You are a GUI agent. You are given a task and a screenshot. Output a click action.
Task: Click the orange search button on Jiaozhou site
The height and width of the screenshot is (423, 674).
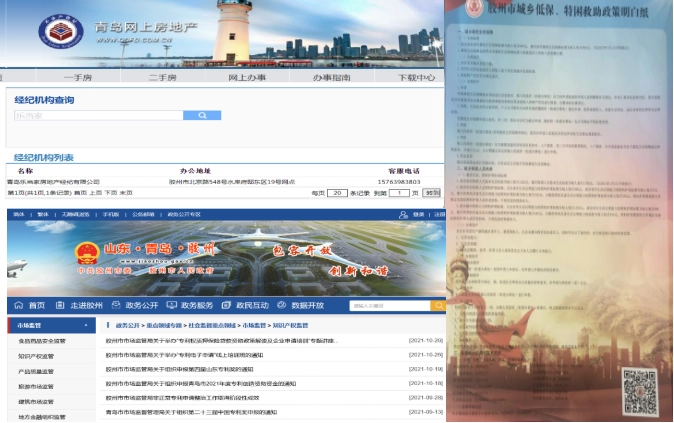(438, 306)
